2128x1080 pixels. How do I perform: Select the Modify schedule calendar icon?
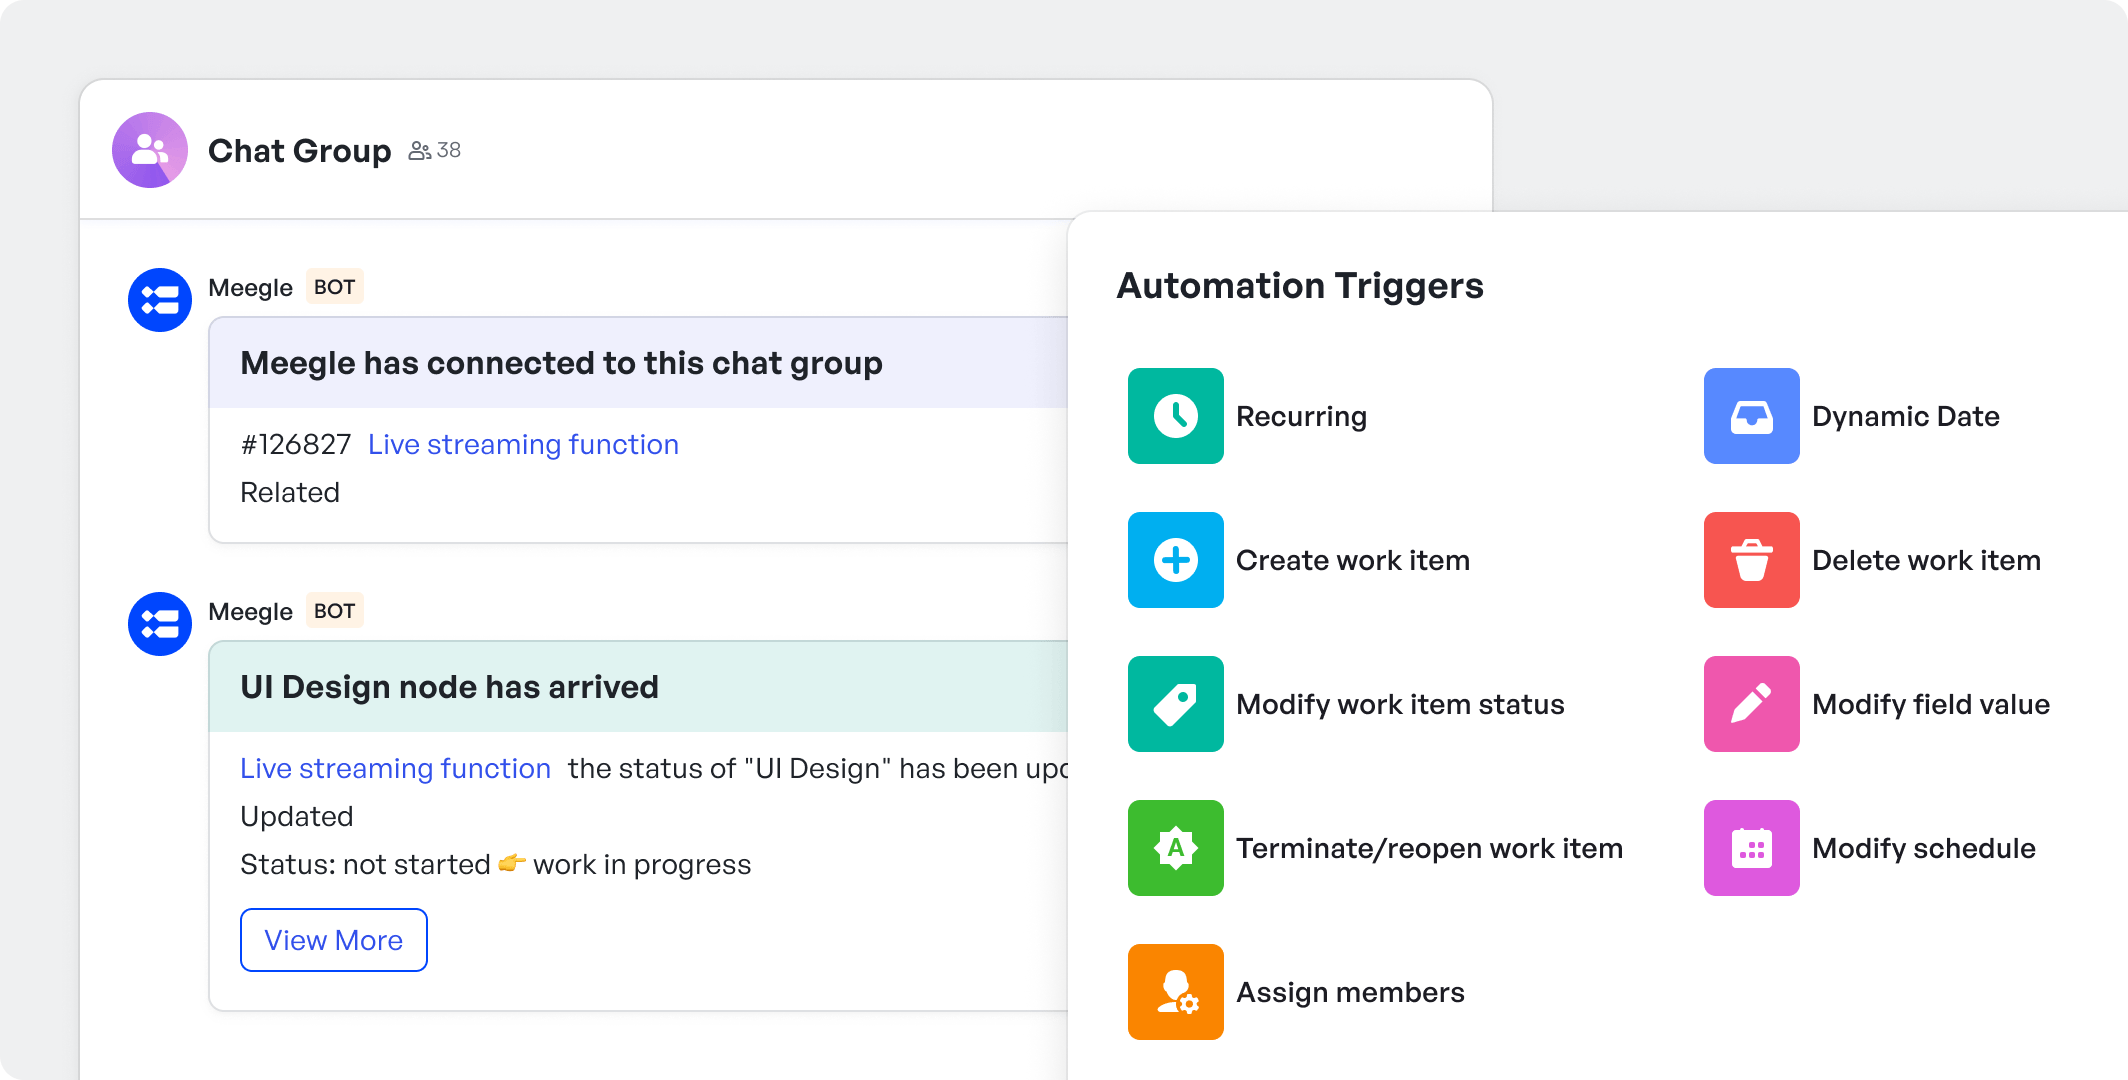tap(1751, 848)
